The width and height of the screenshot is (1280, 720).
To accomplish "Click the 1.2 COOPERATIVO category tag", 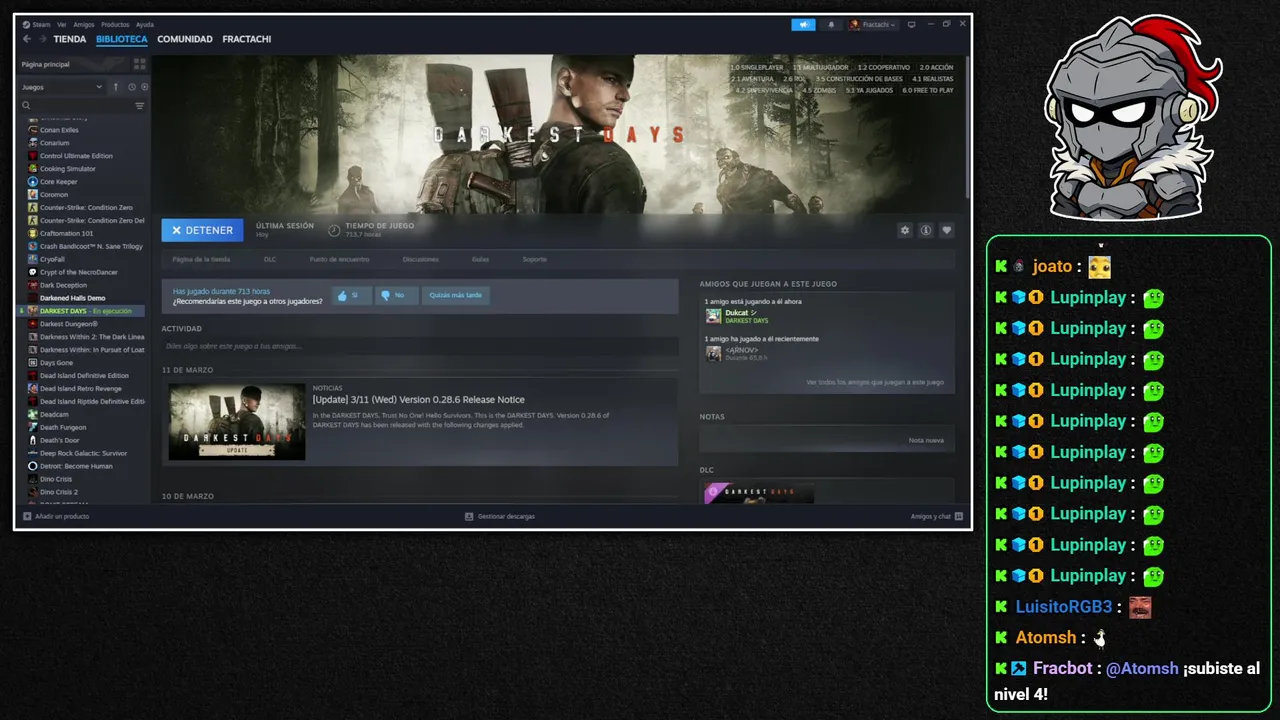I will coord(884,67).
